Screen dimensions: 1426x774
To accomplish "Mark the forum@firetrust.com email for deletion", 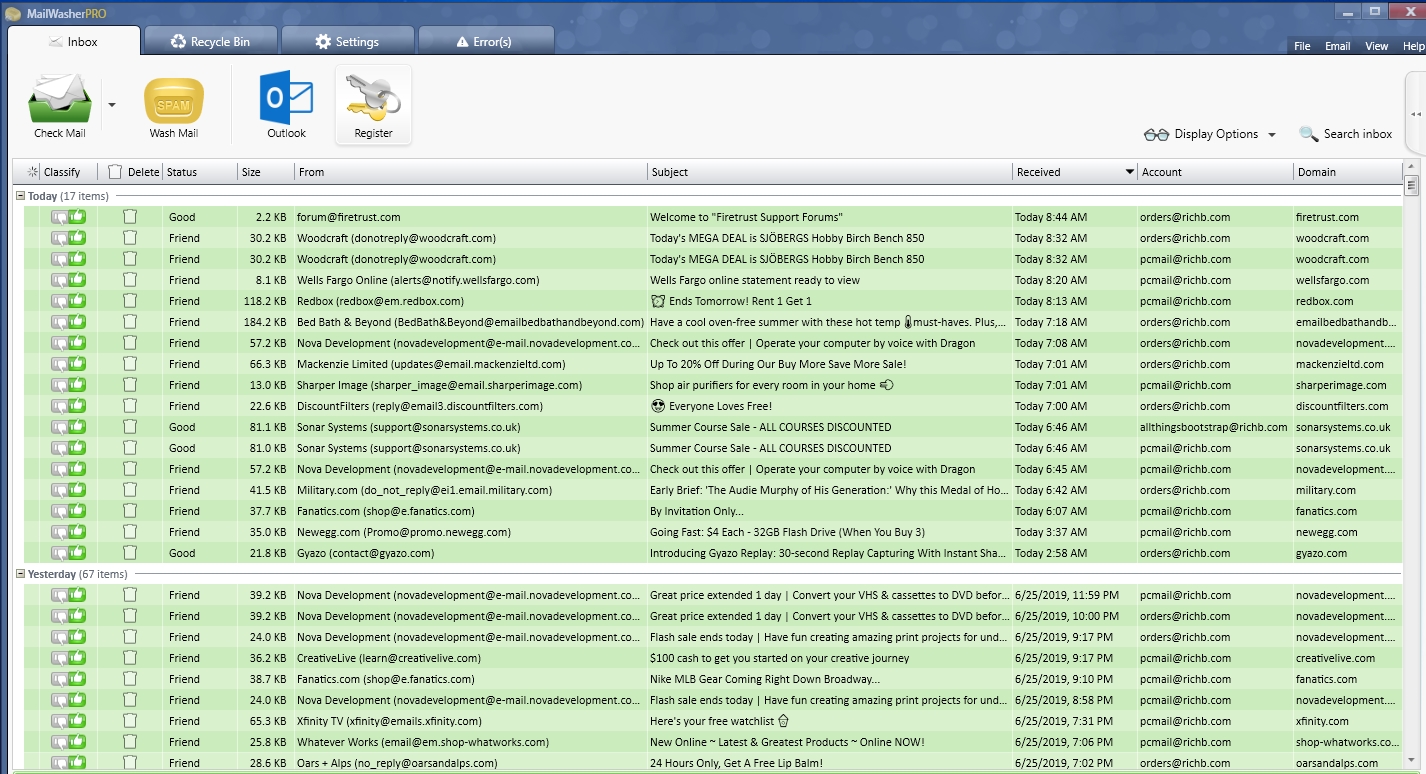I will click(x=130, y=217).
